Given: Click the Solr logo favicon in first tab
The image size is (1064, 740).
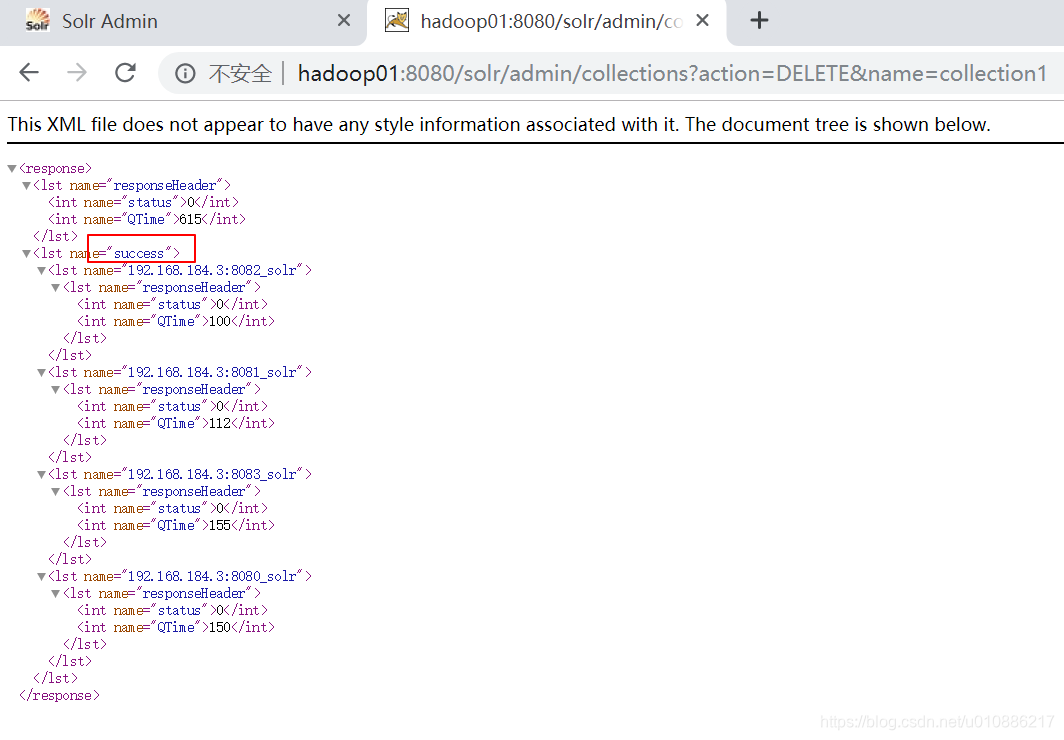Looking at the screenshot, I should pyautogui.click(x=37, y=21).
